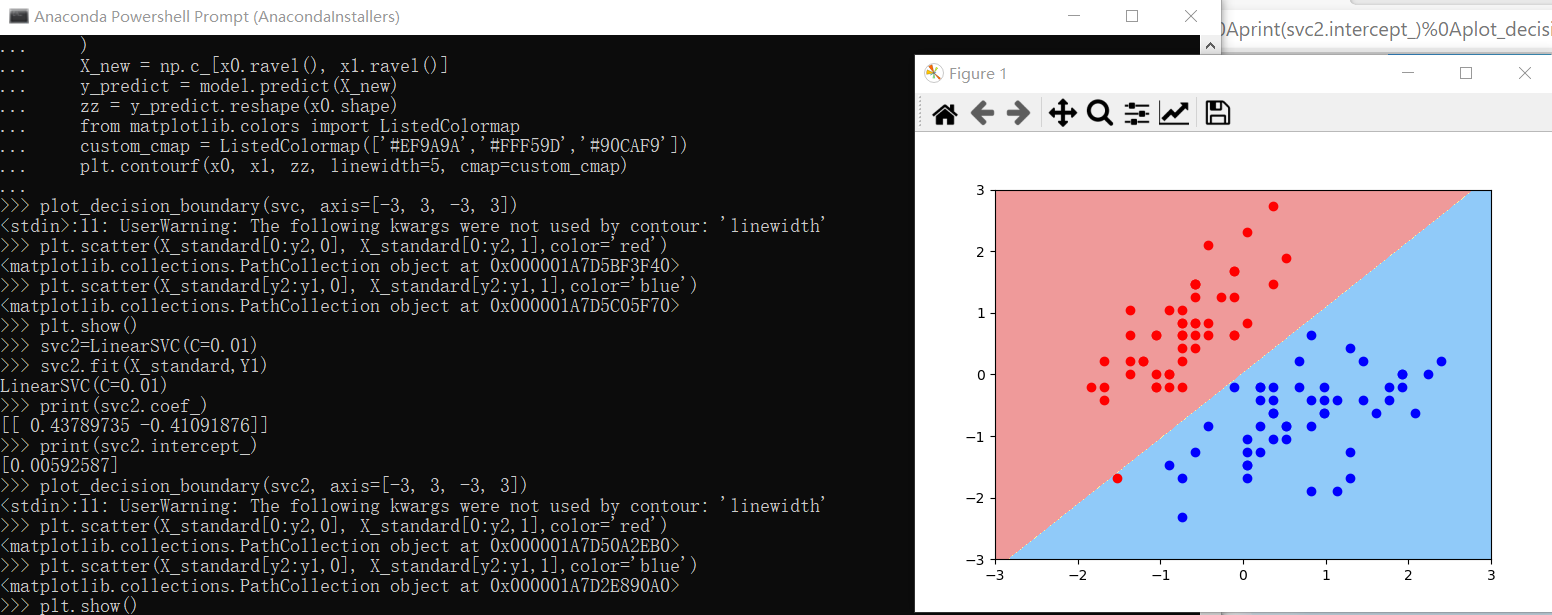1552x615 pixels.
Task: Click the last 'plt.show()' prompt line
Action: (x=70, y=606)
